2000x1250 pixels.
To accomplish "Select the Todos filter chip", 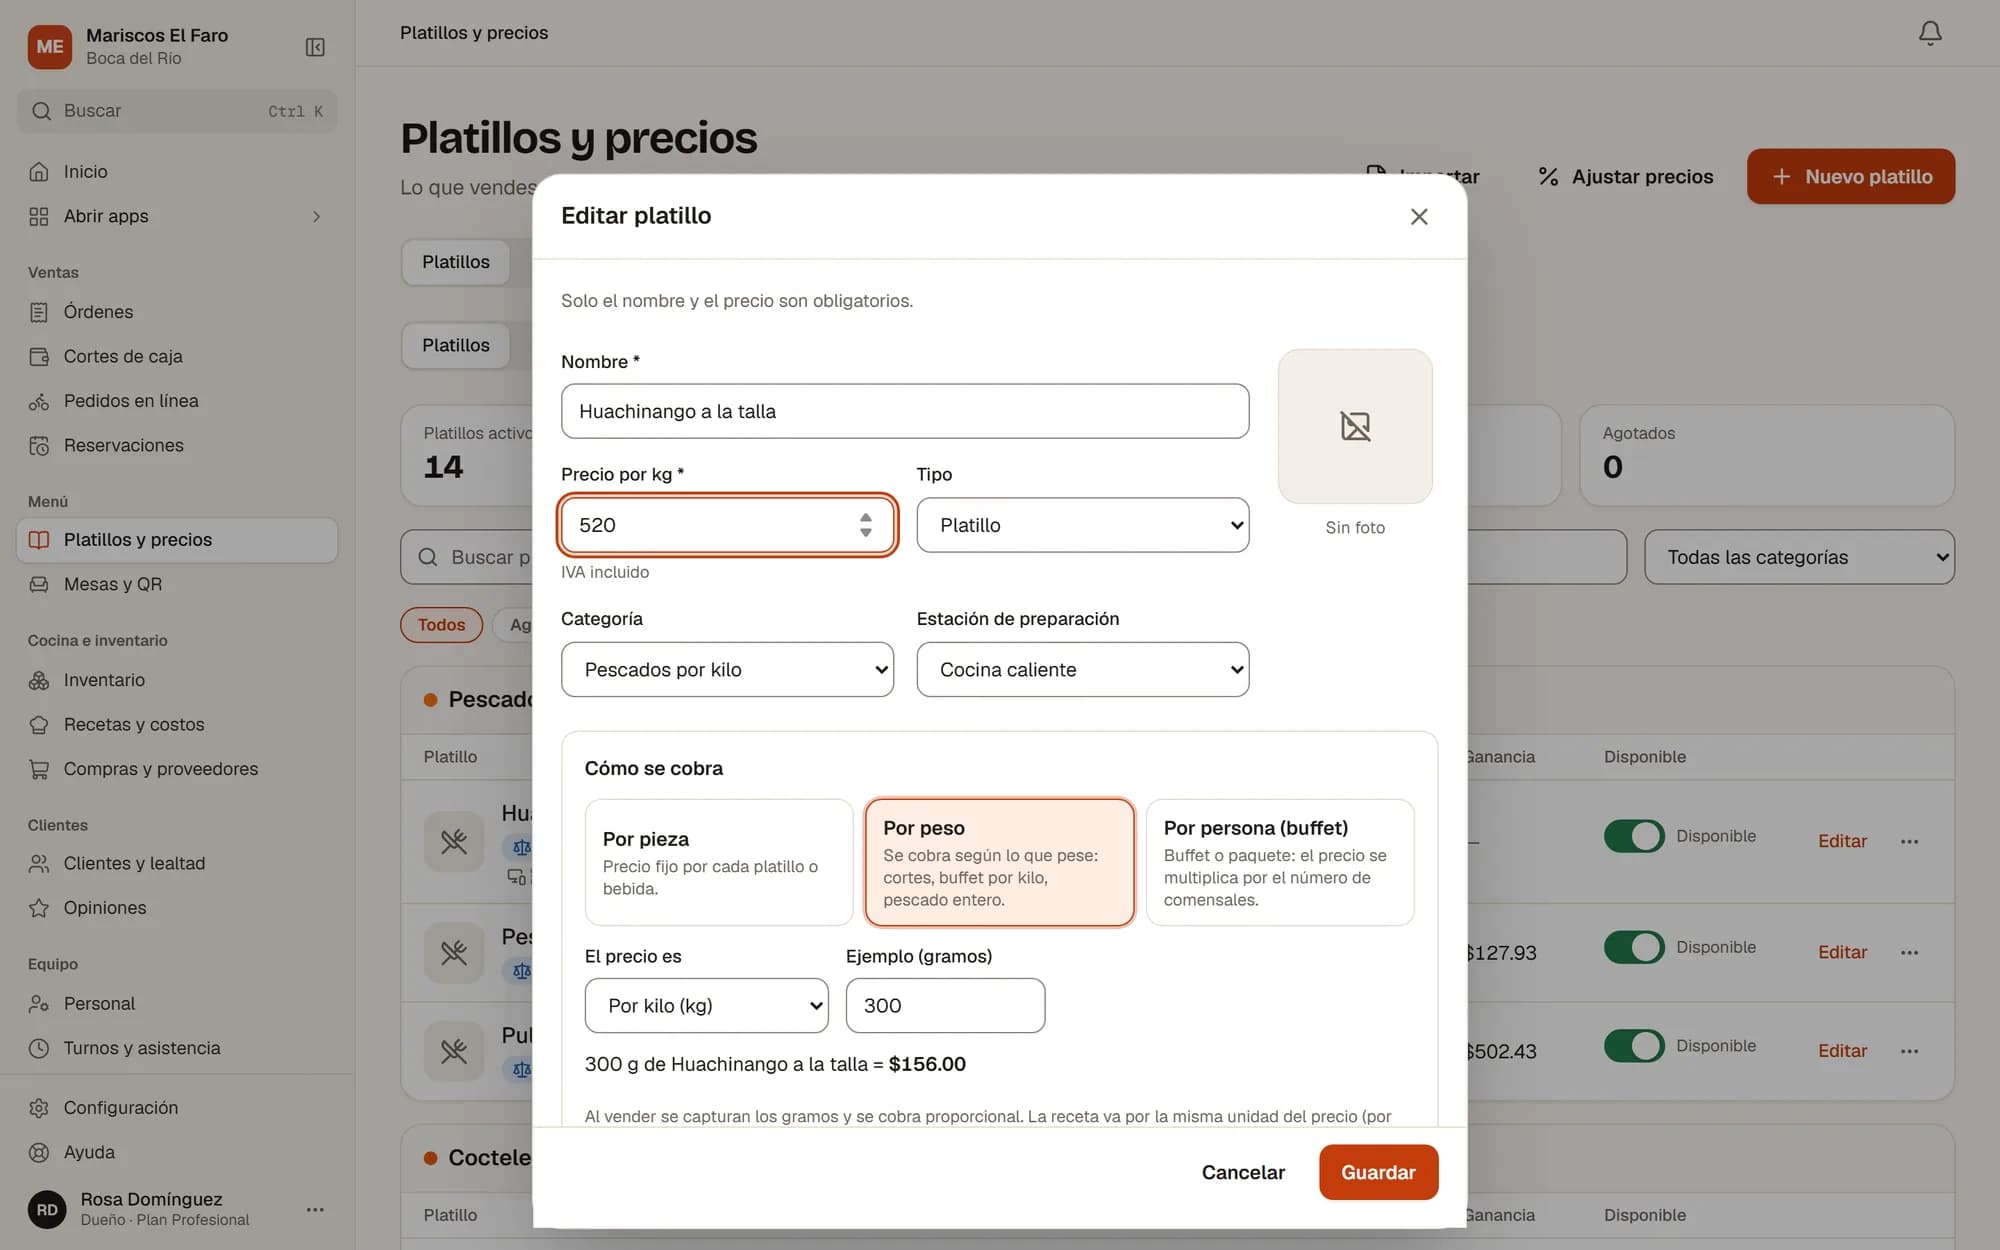I will (x=441, y=625).
